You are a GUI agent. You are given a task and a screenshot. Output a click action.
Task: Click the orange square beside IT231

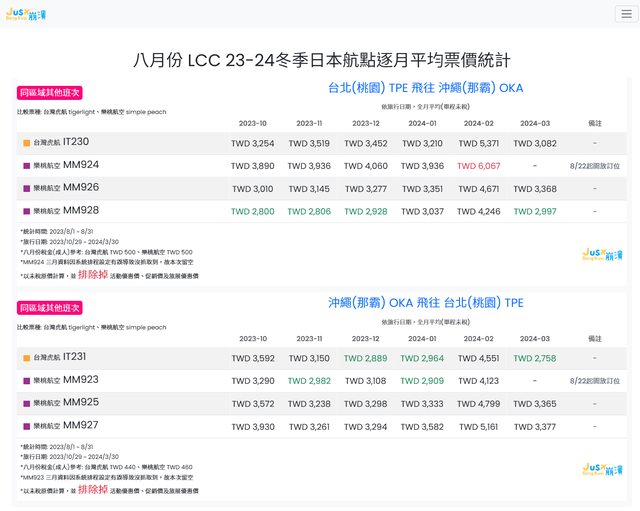tap(27, 357)
